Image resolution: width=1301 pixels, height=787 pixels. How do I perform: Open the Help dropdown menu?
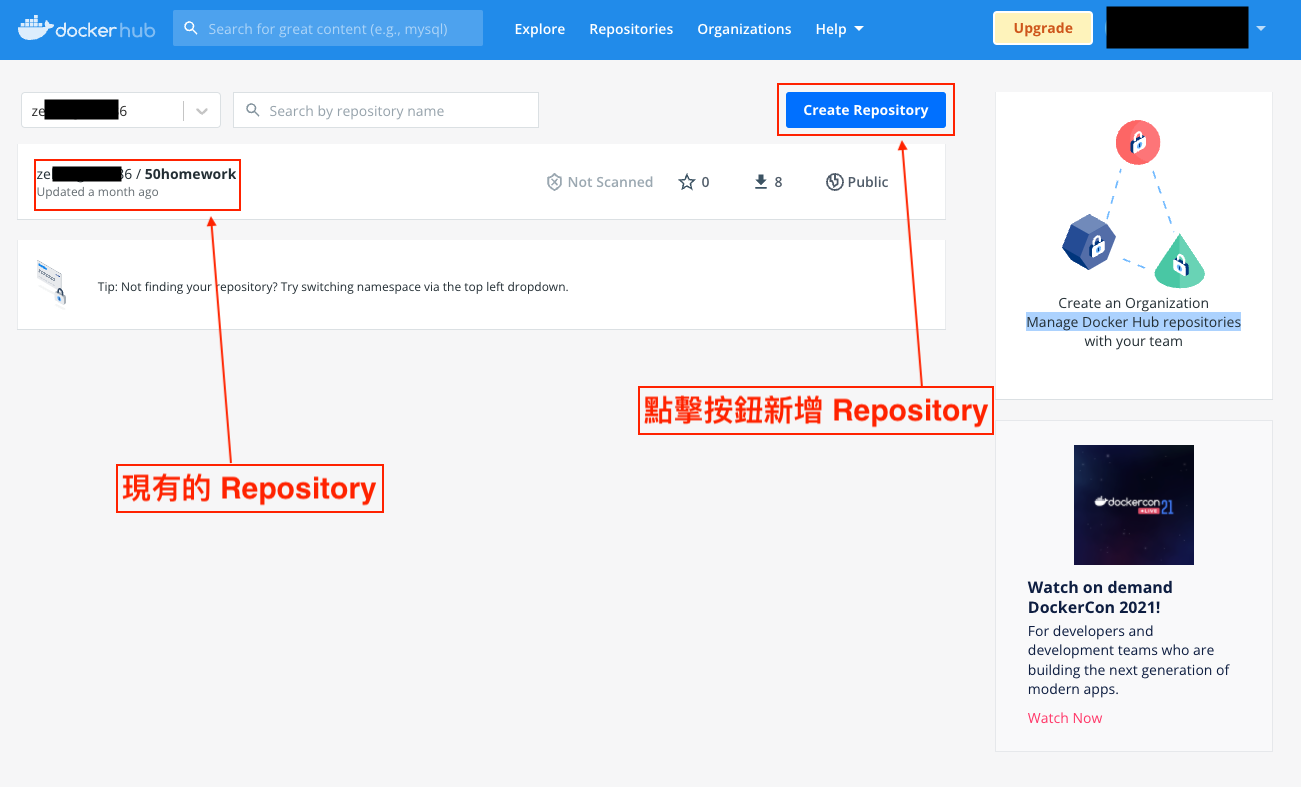point(839,29)
